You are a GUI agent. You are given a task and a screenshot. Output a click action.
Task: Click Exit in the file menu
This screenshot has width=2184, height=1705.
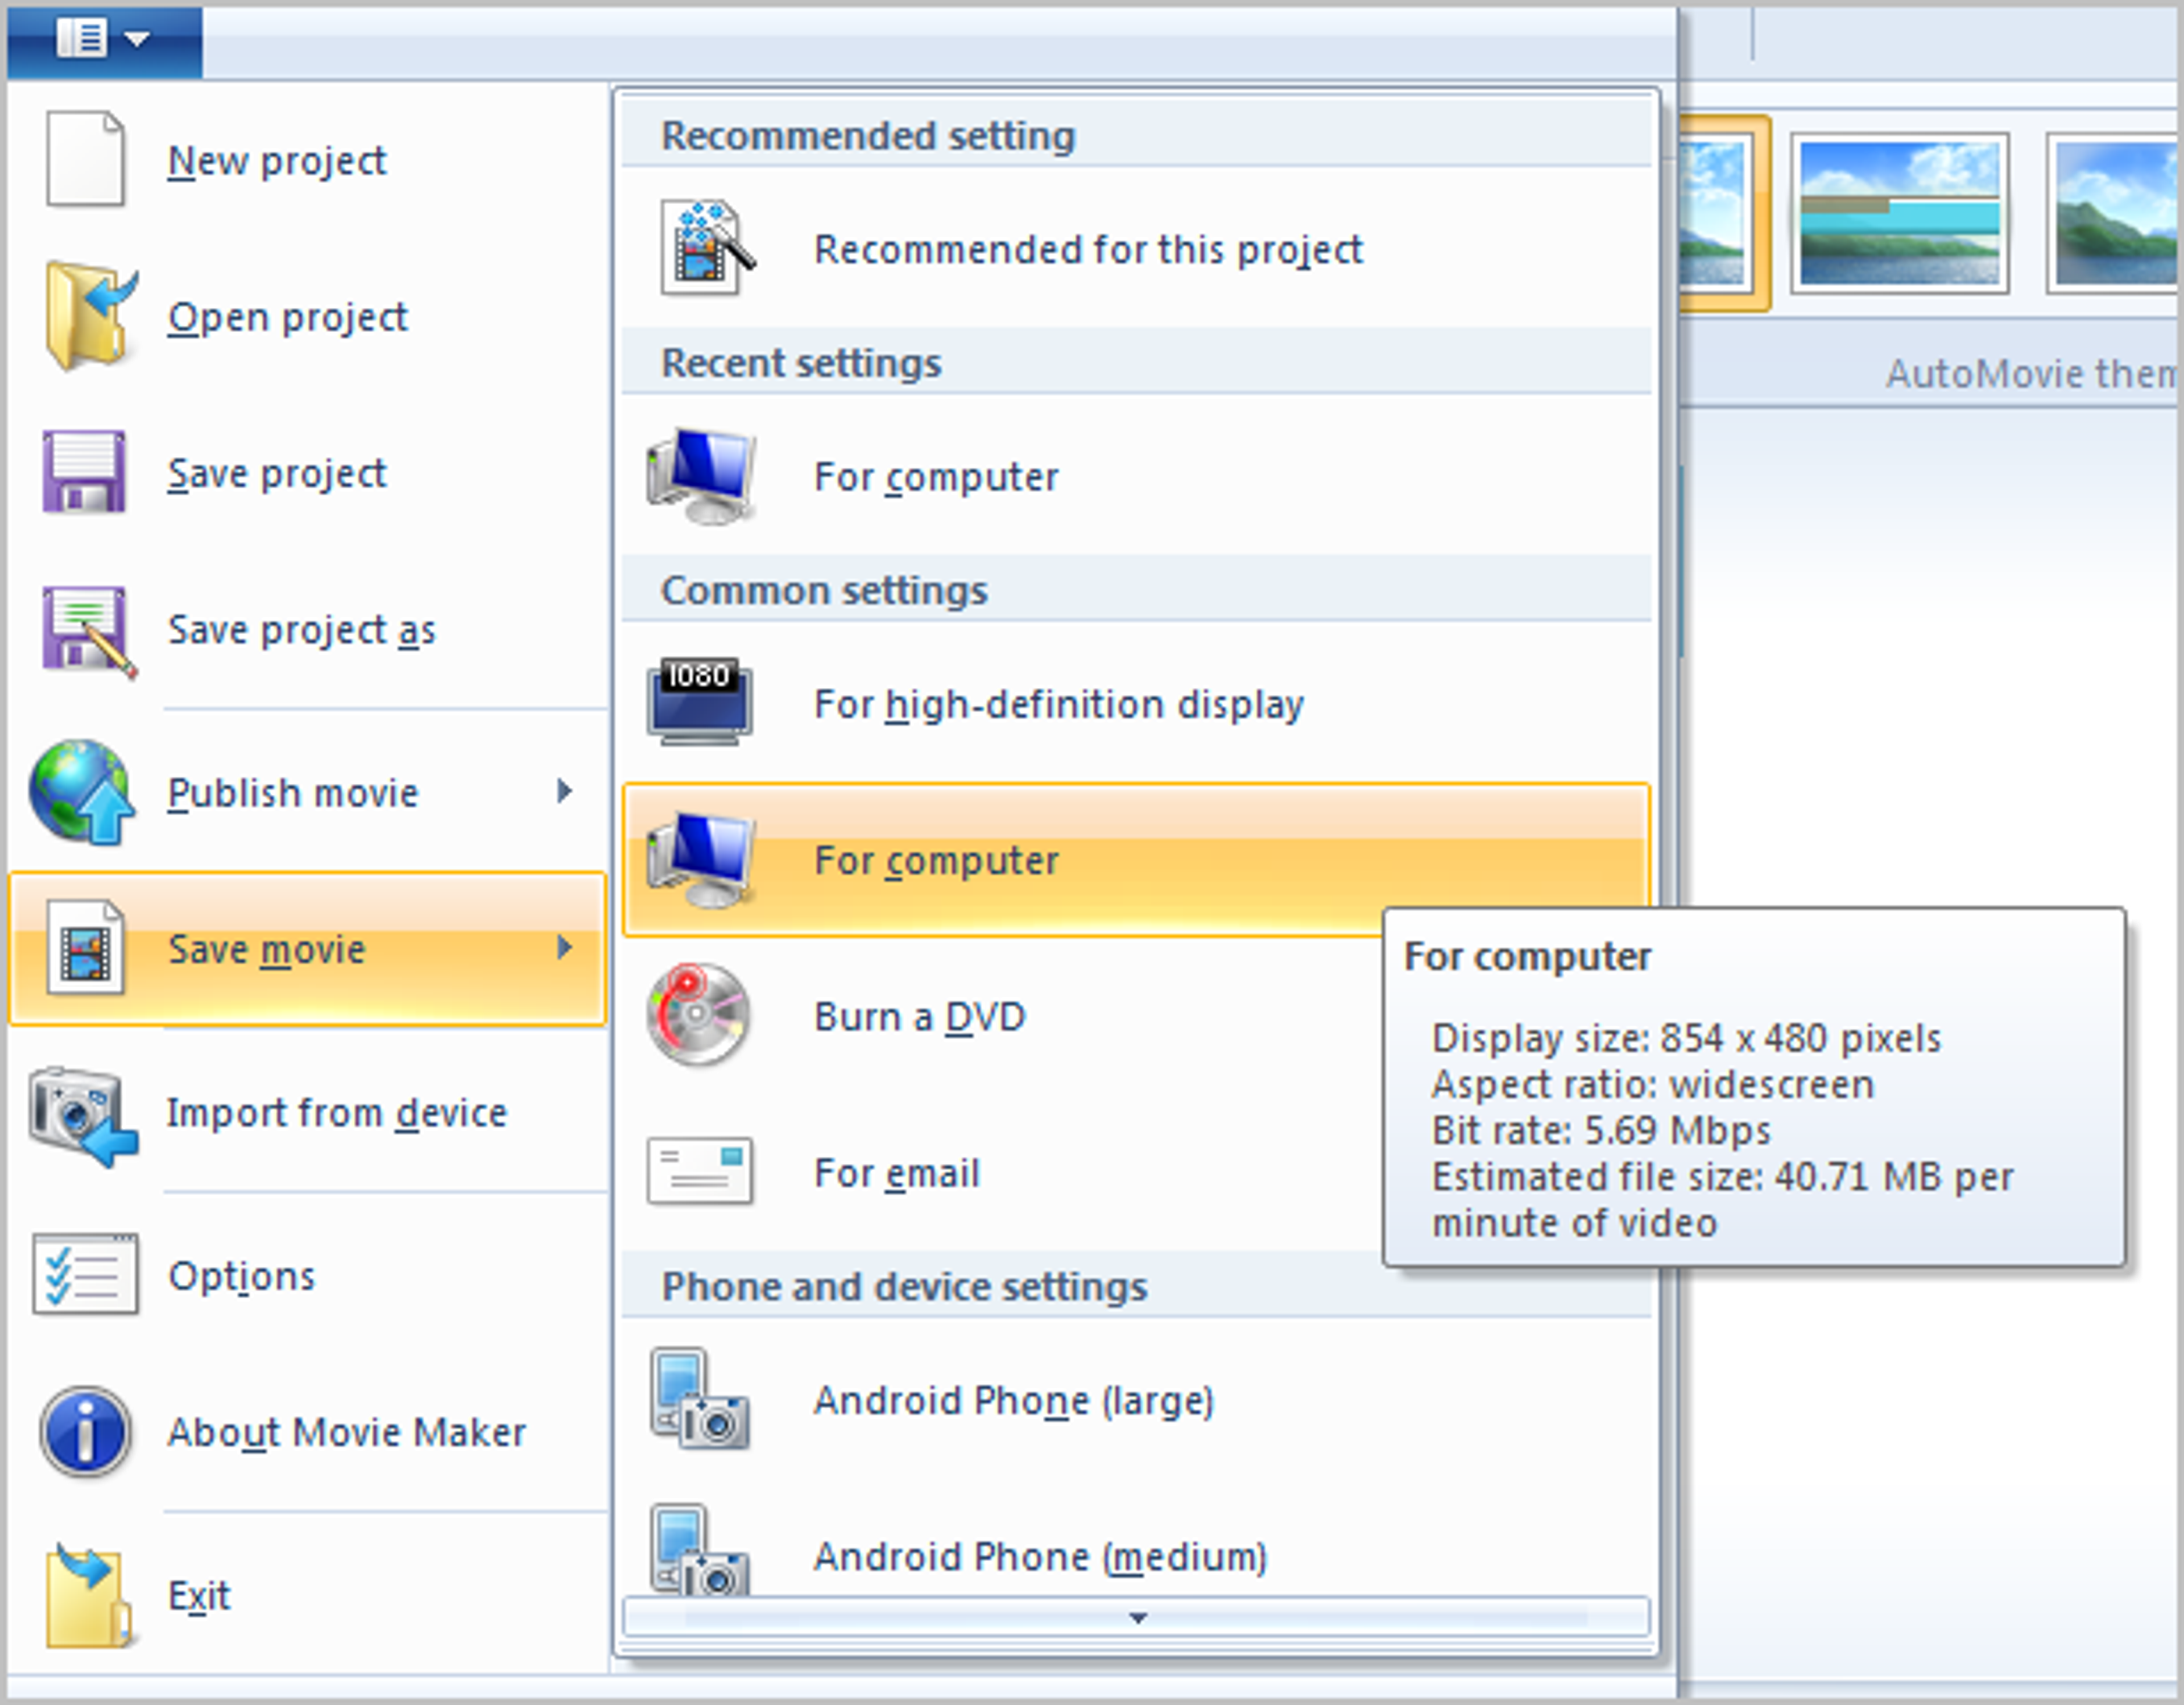[x=198, y=1595]
